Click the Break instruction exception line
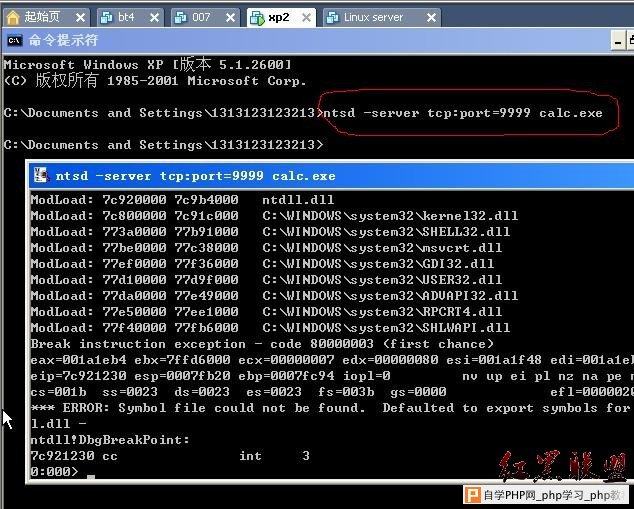This screenshot has height=509, width=634. [262, 344]
